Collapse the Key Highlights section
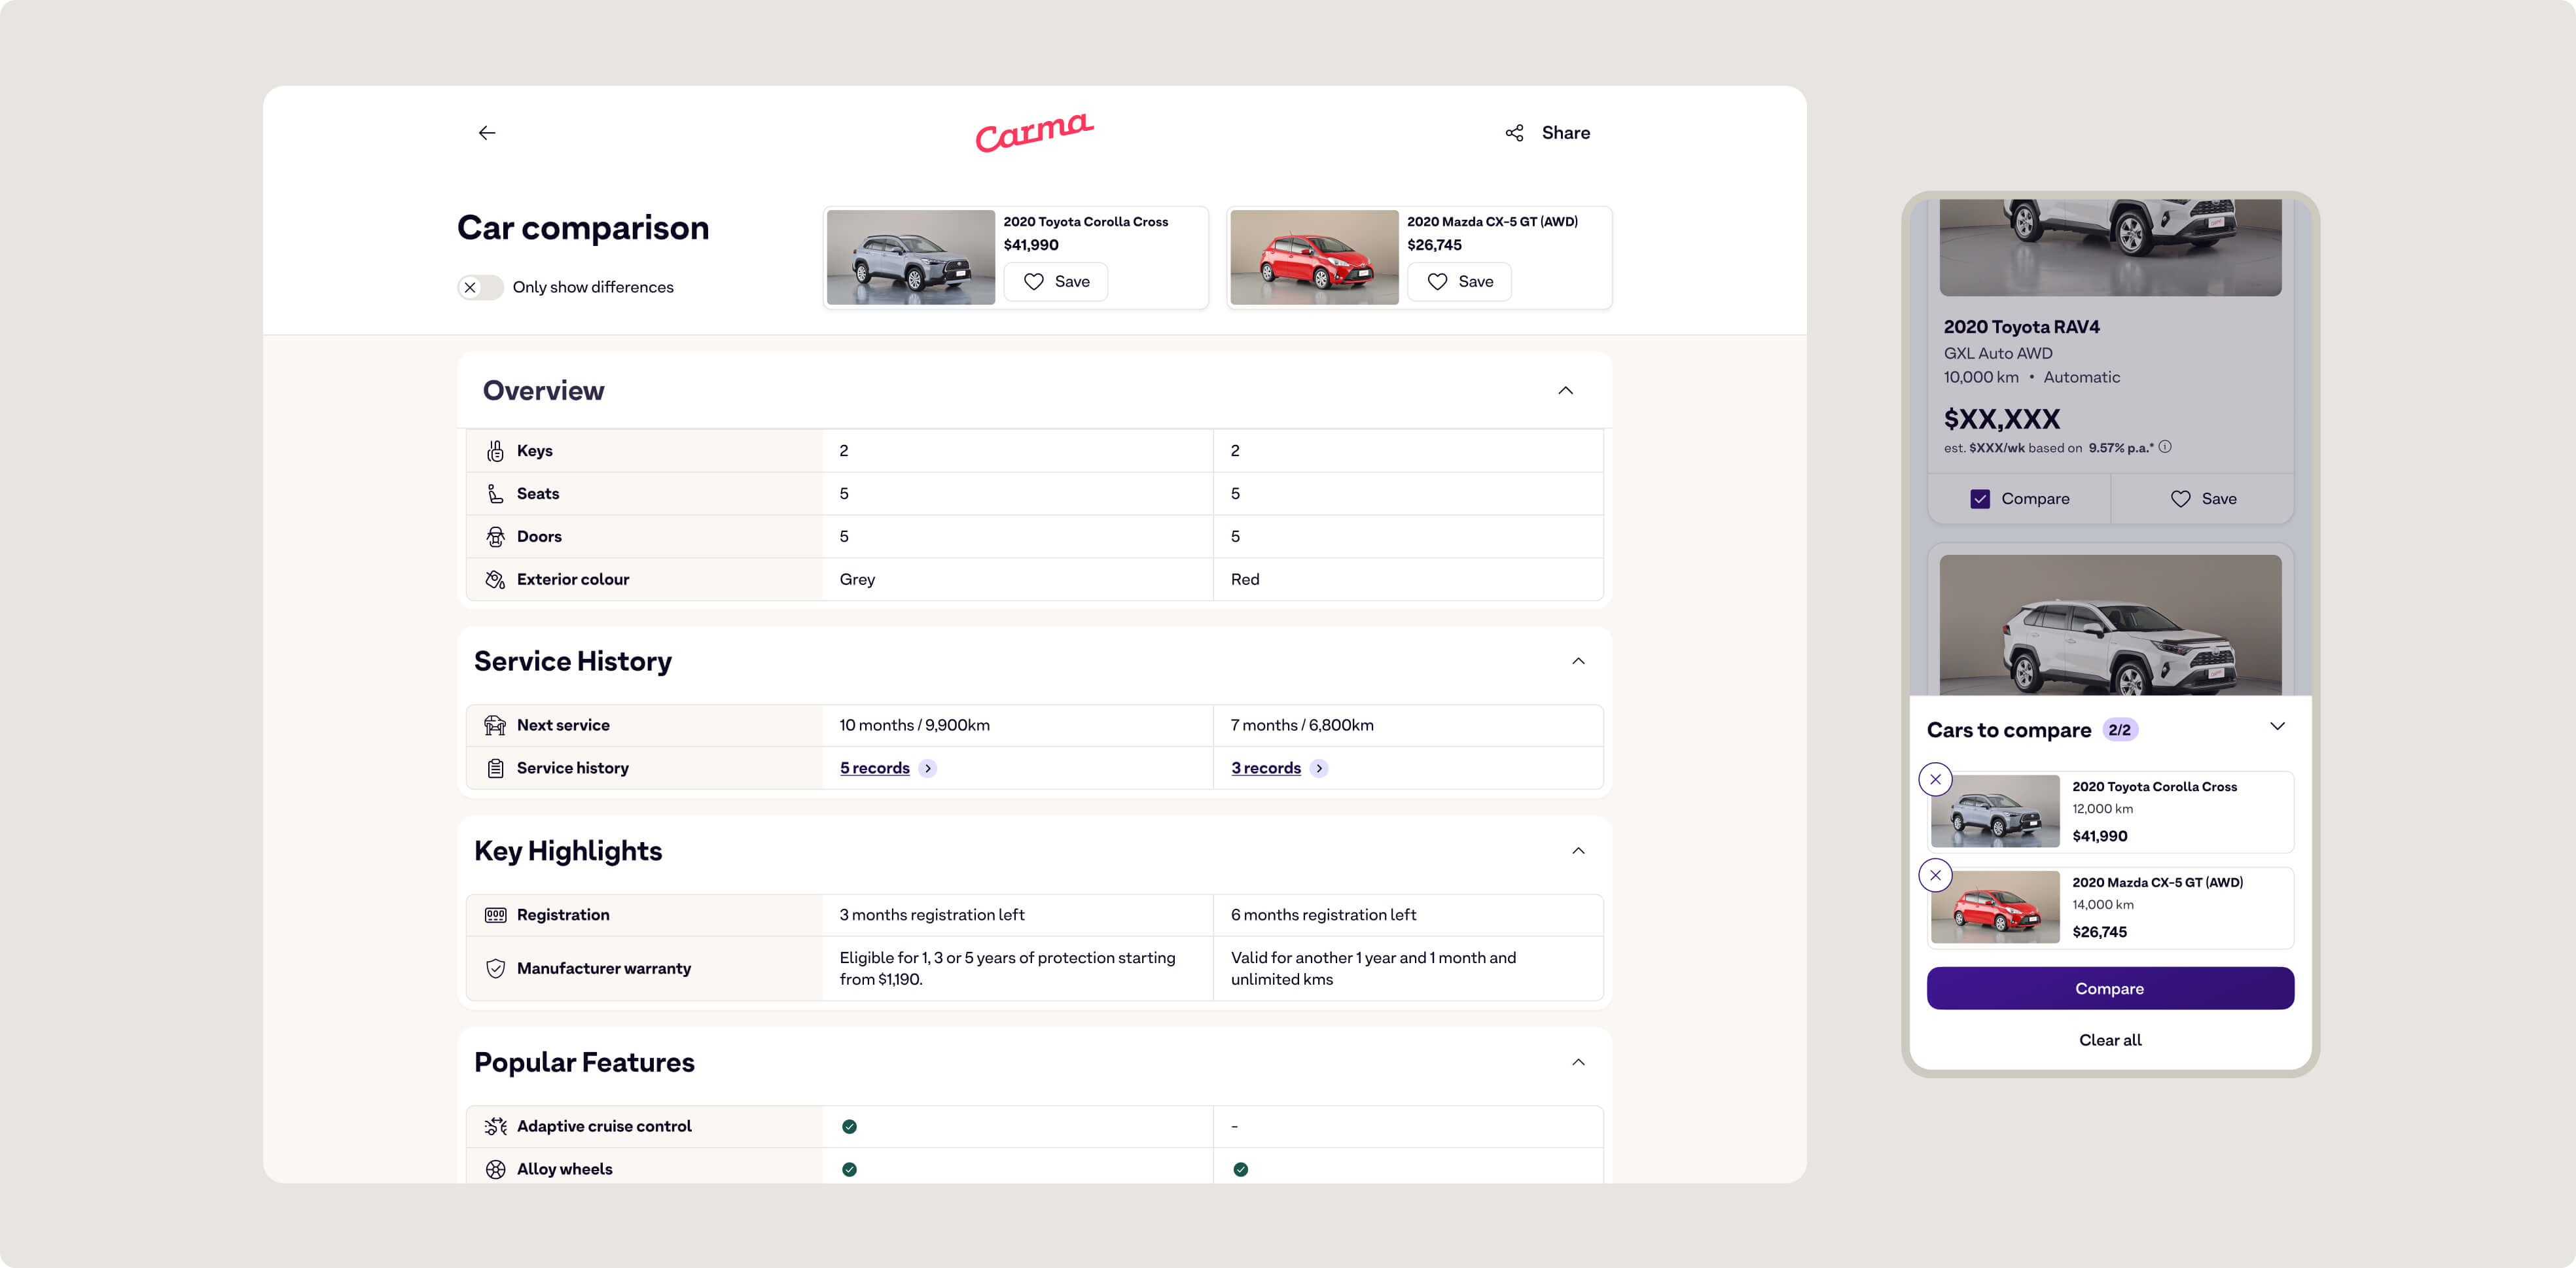The width and height of the screenshot is (2576, 1268). (1578, 851)
